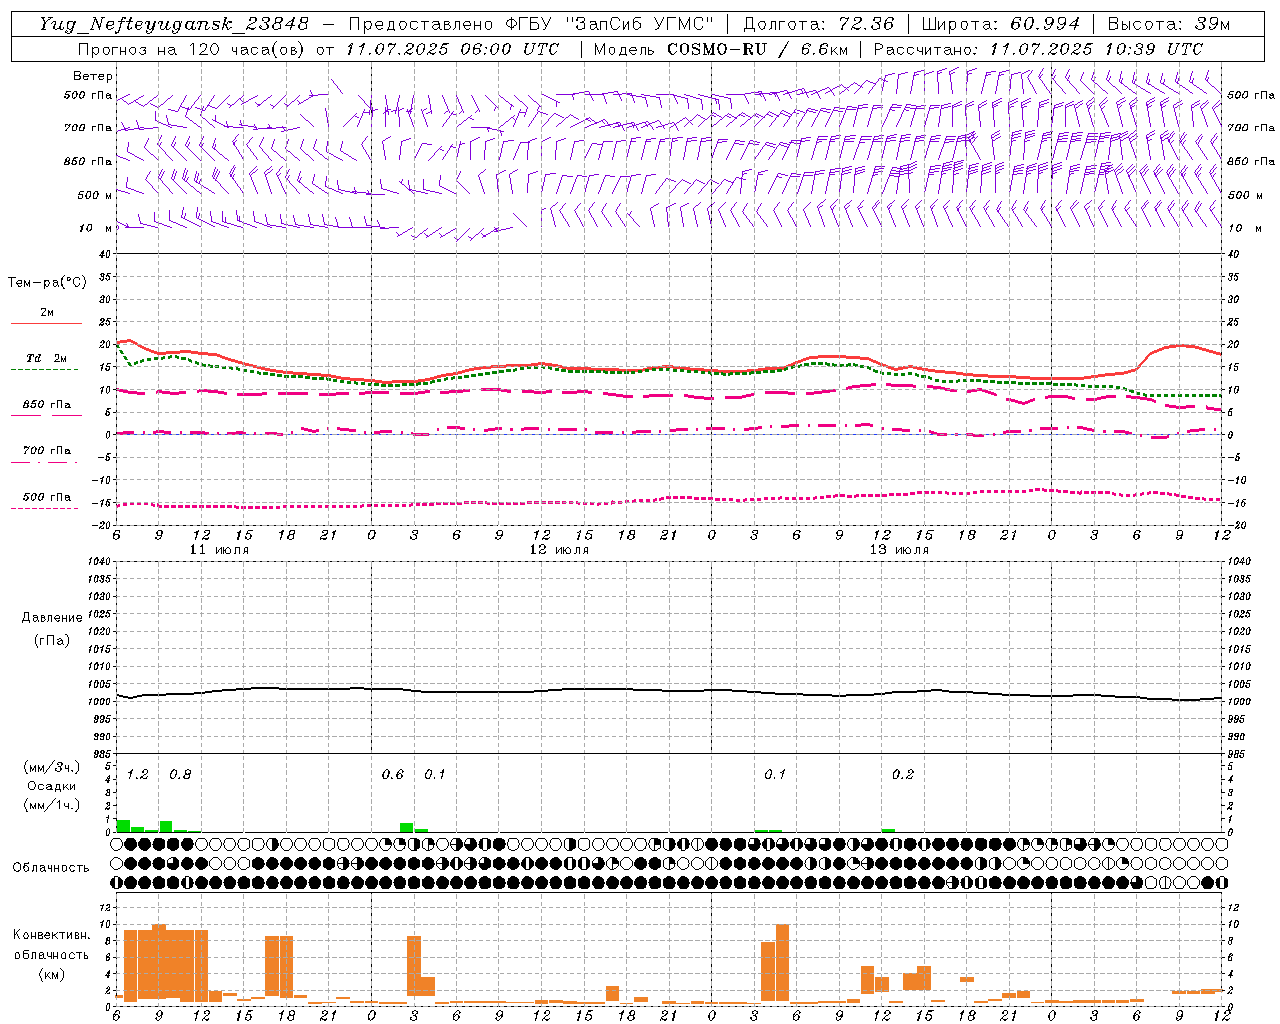1280x1024 pixels.
Task: Click the 12 июля date label
Action: click(559, 550)
